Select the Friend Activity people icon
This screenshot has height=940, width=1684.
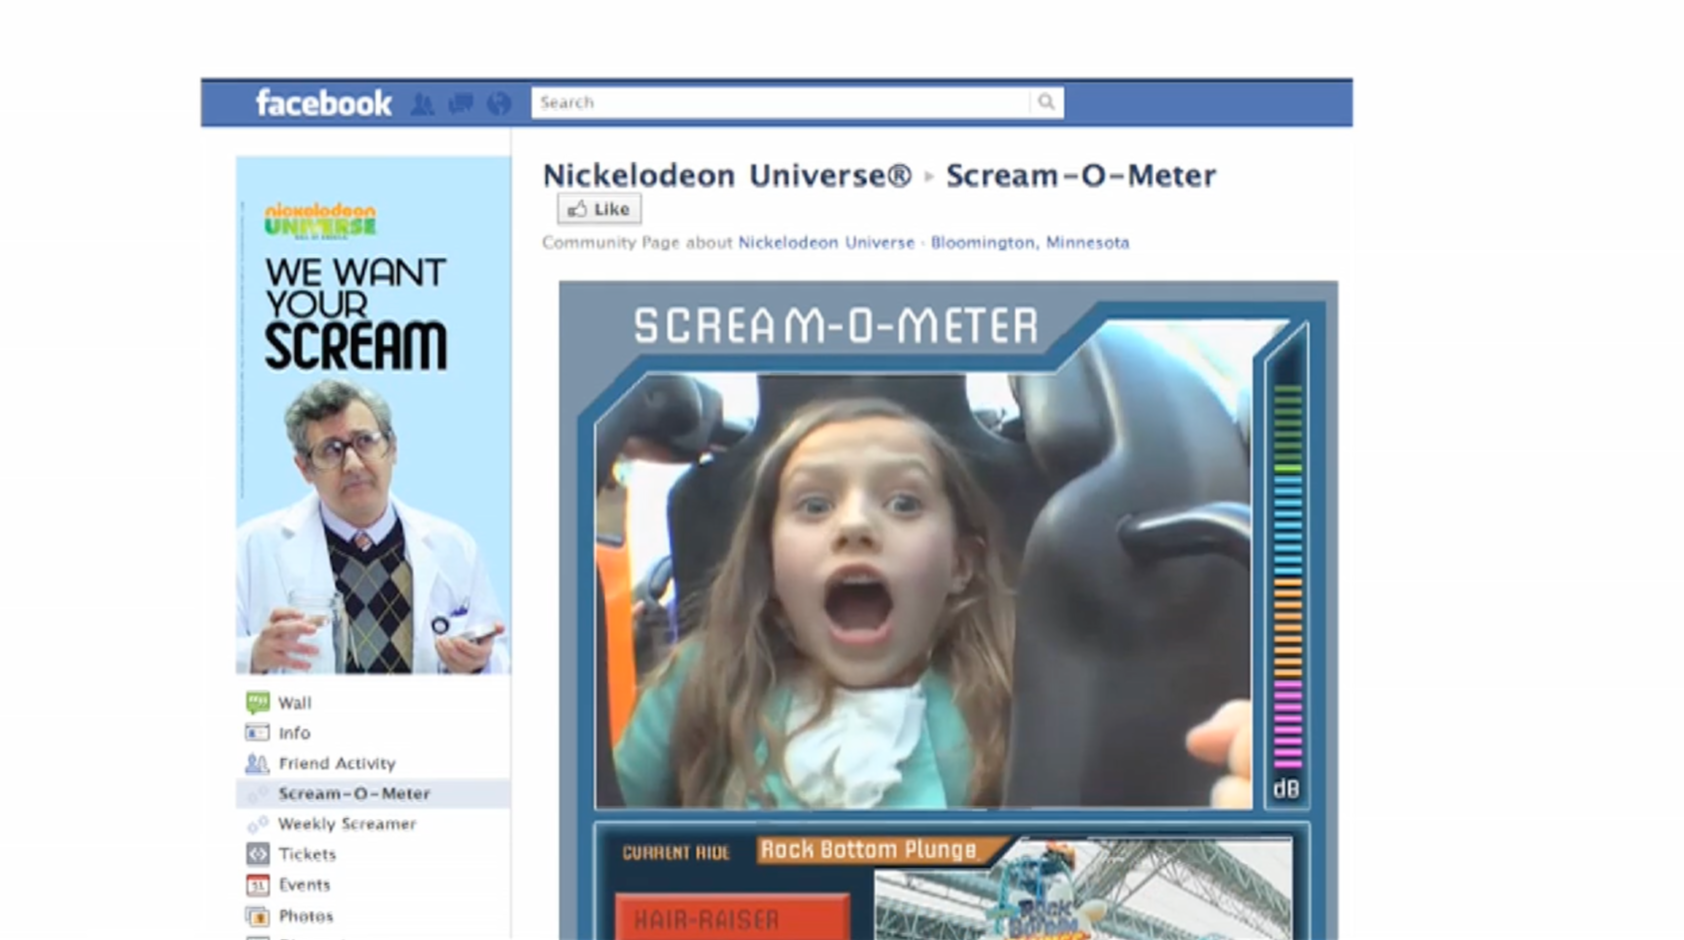pos(256,762)
